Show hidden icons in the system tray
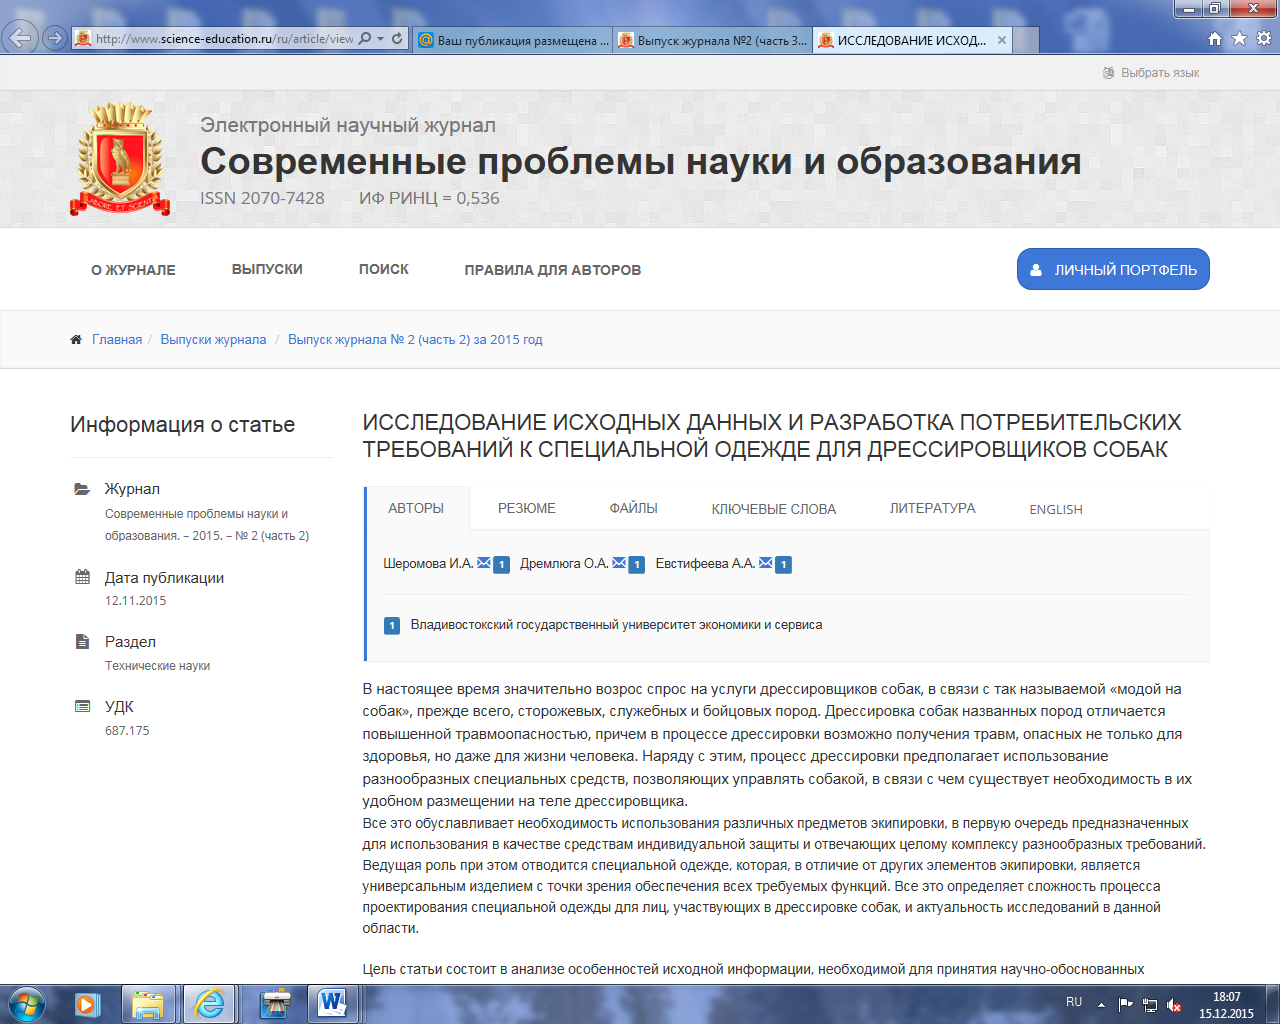This screenshot has width=1280, height=1024. pyautogui.click(x=1101, y=1004)
